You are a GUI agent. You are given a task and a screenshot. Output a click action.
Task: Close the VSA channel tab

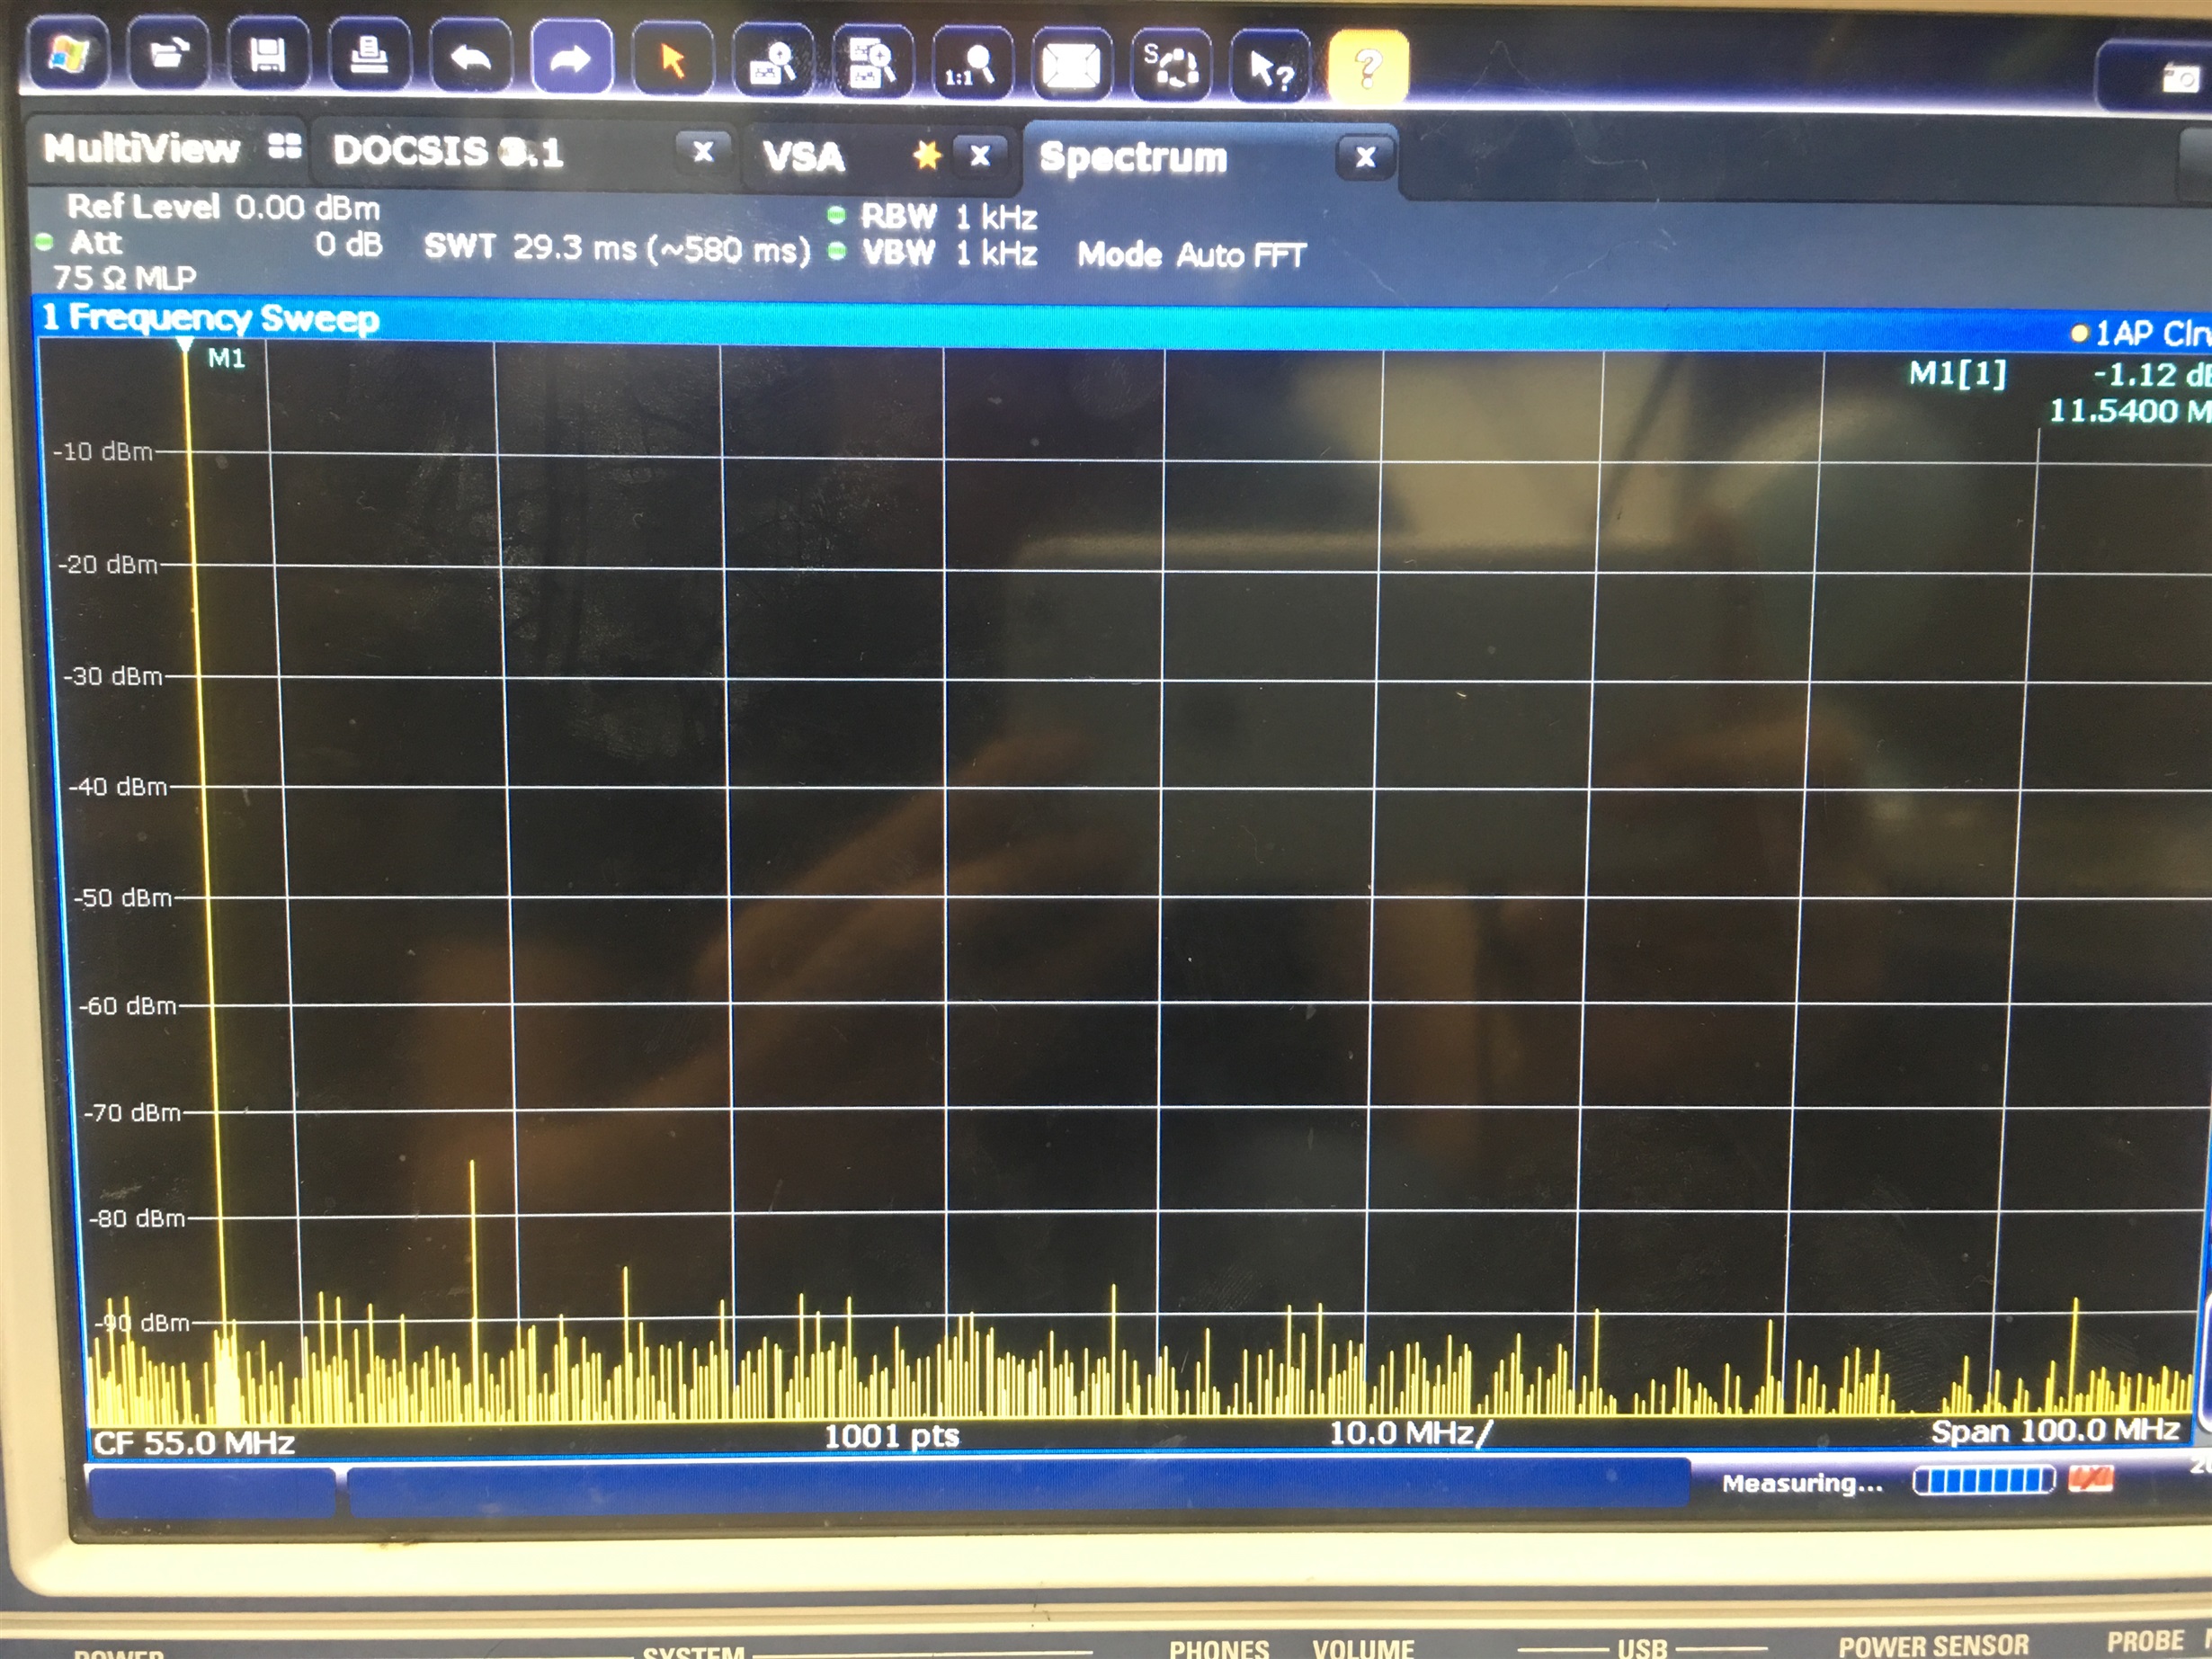[x=980, y=155]
